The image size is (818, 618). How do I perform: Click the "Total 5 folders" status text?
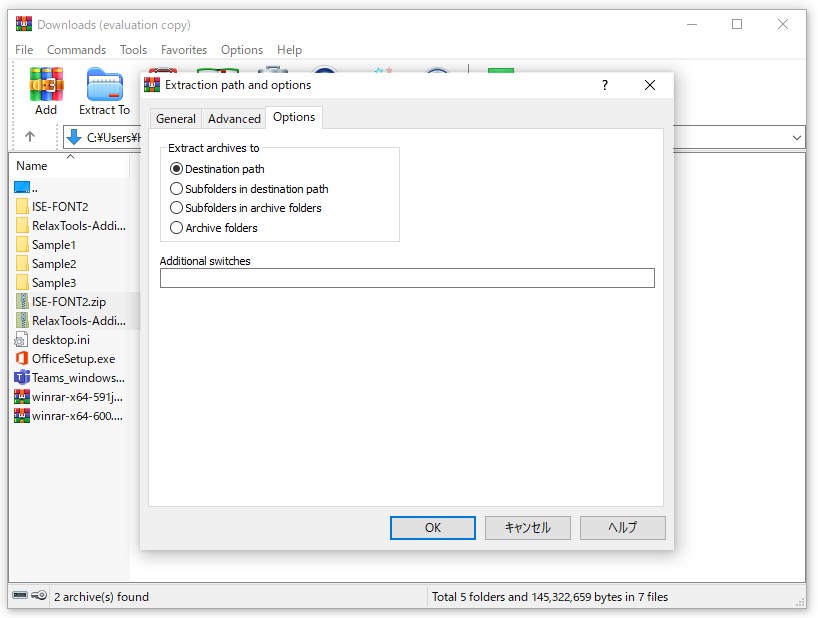pos(550,597)
